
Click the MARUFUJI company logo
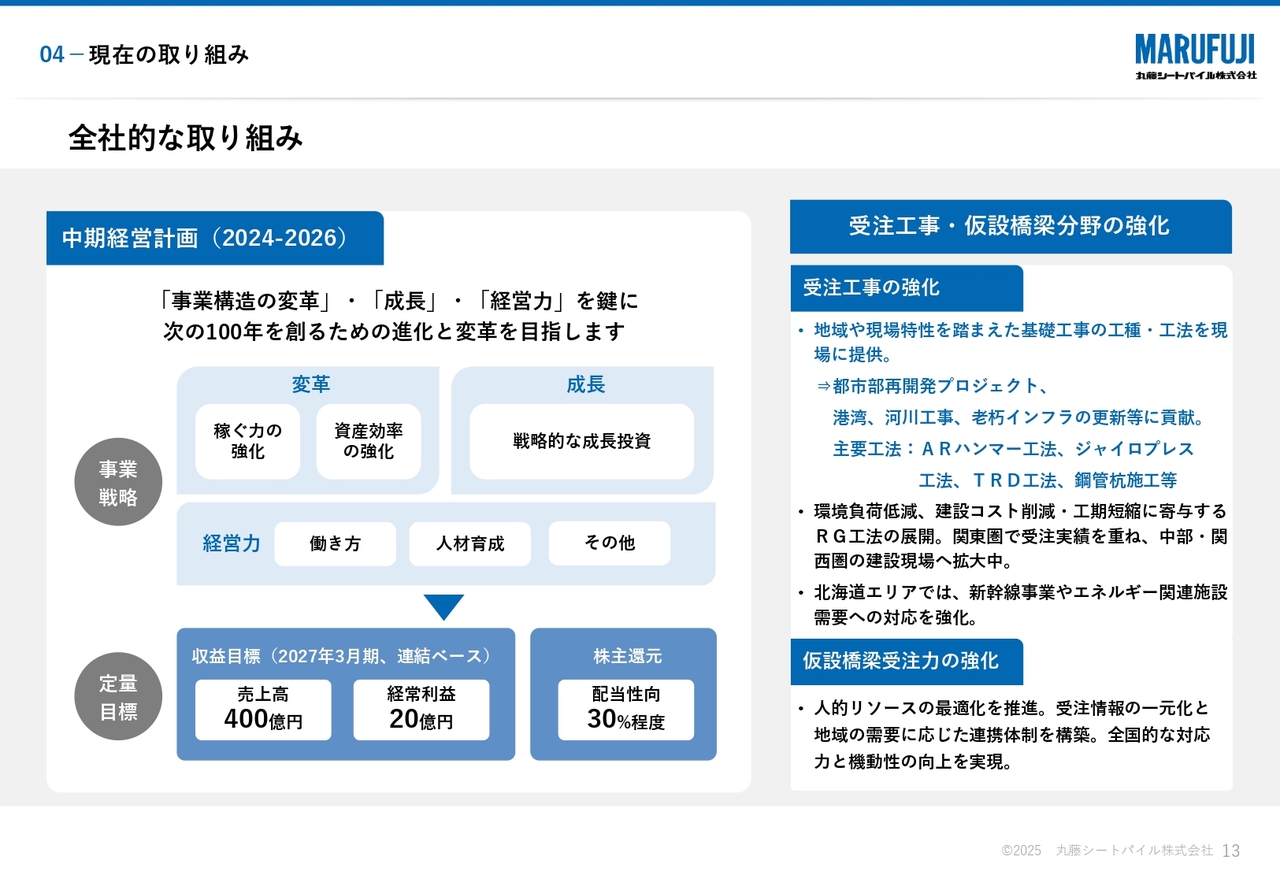[x=1195, y=56]
